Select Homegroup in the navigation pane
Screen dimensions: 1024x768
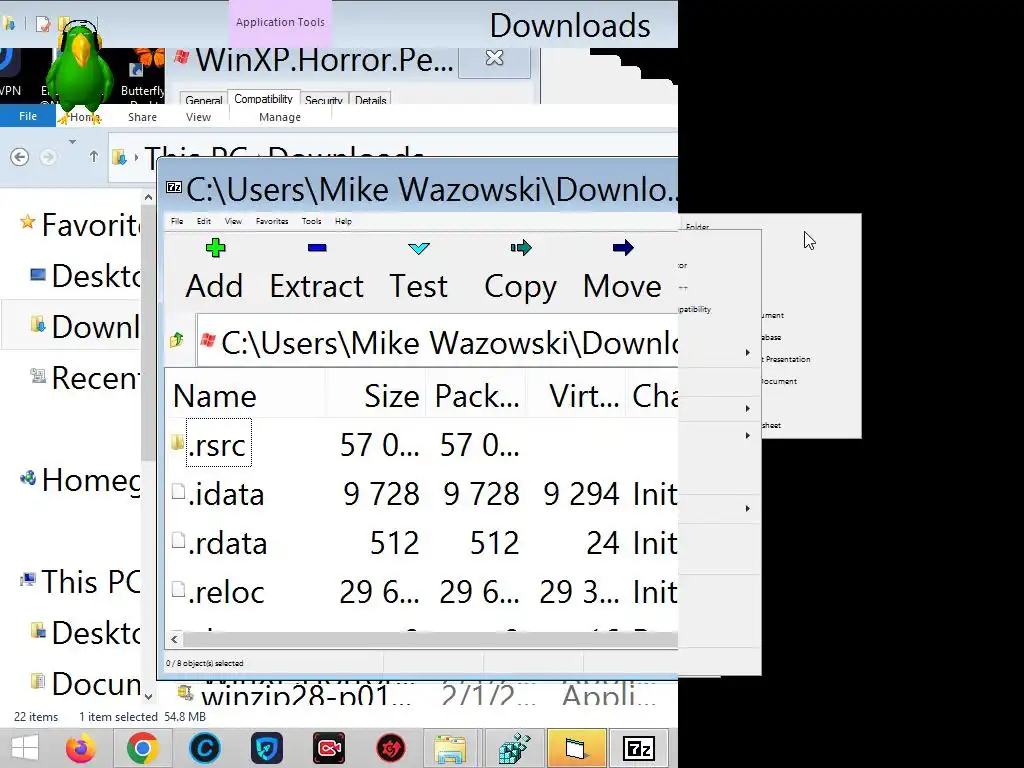[x=80, y=479]
